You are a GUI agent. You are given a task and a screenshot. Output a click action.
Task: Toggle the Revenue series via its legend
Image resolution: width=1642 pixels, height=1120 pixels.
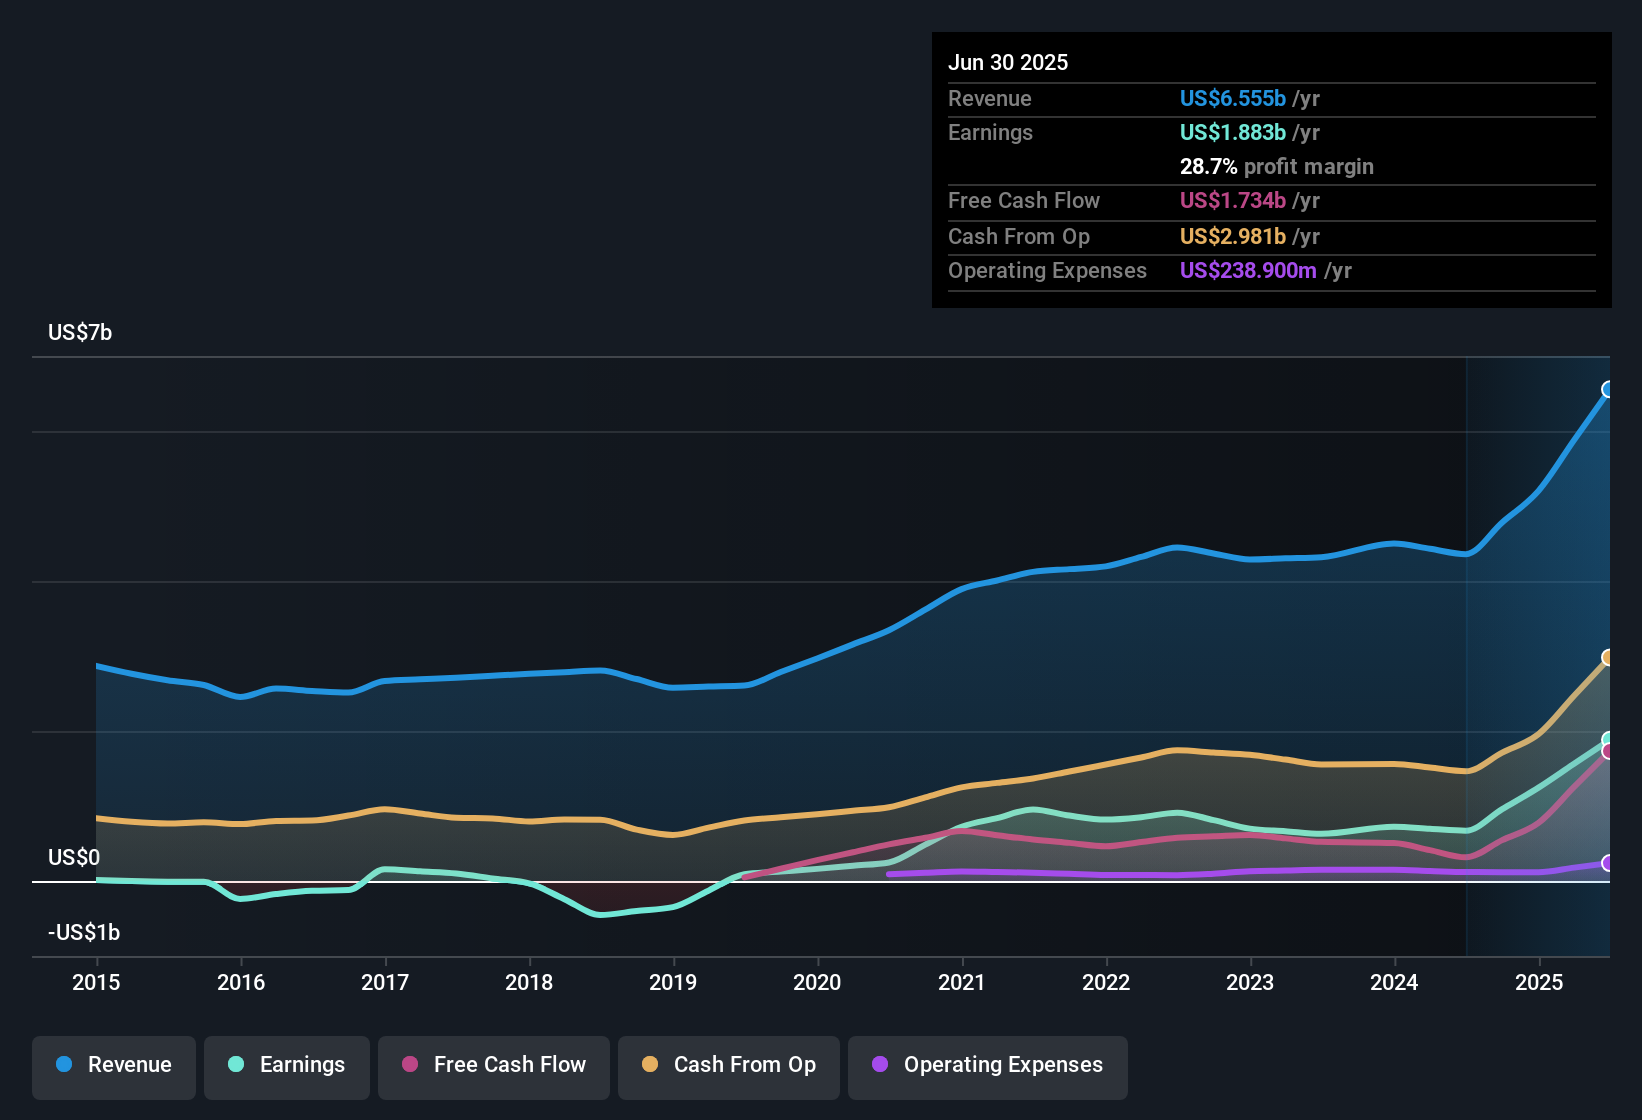(x=113, y=1065)
